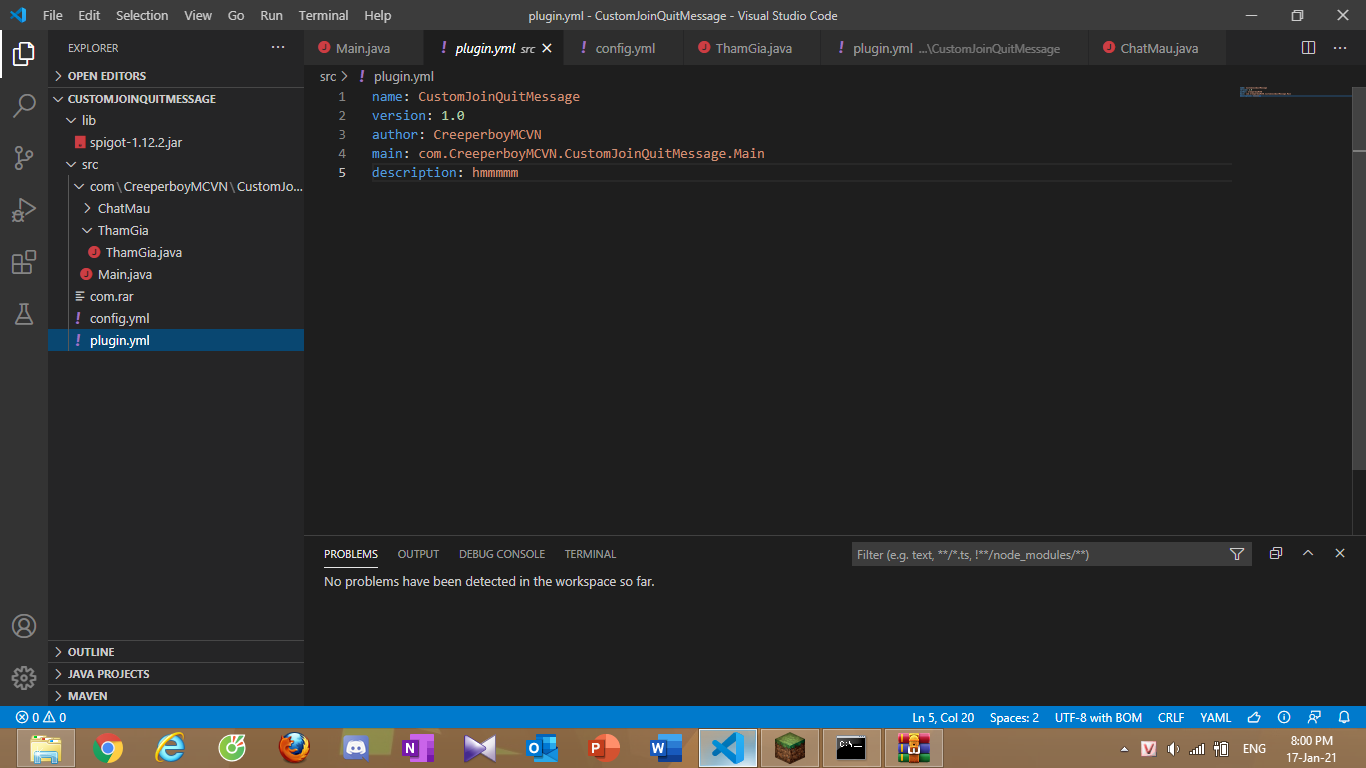
Task: Switch to the config.yml tab
Action: pos(624,48)
